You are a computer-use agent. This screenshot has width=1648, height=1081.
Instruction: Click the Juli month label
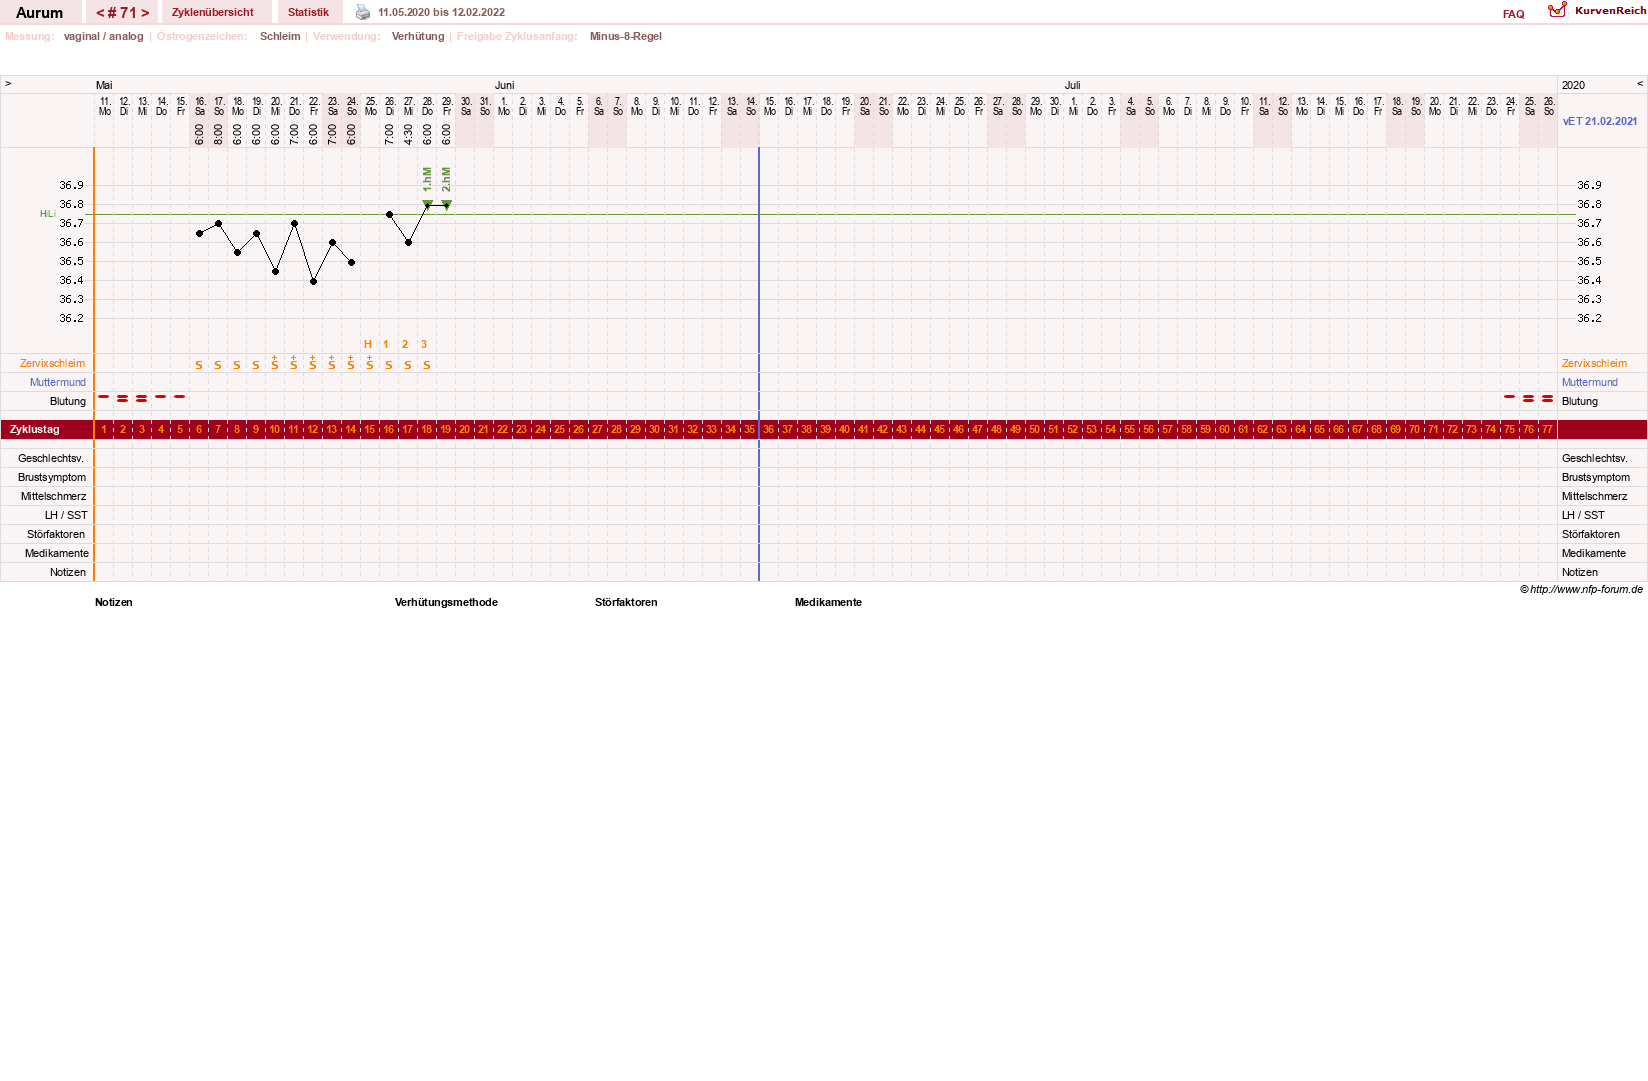(x=1072, y=85)
